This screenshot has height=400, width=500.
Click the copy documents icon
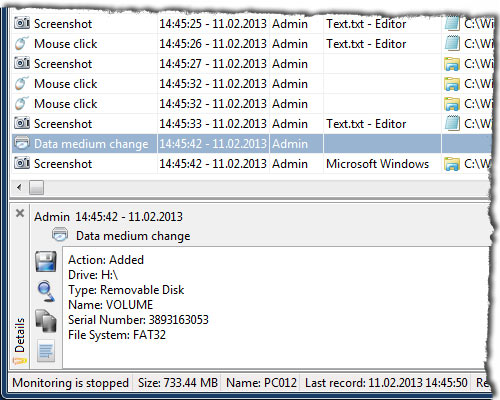pos(46,321)
